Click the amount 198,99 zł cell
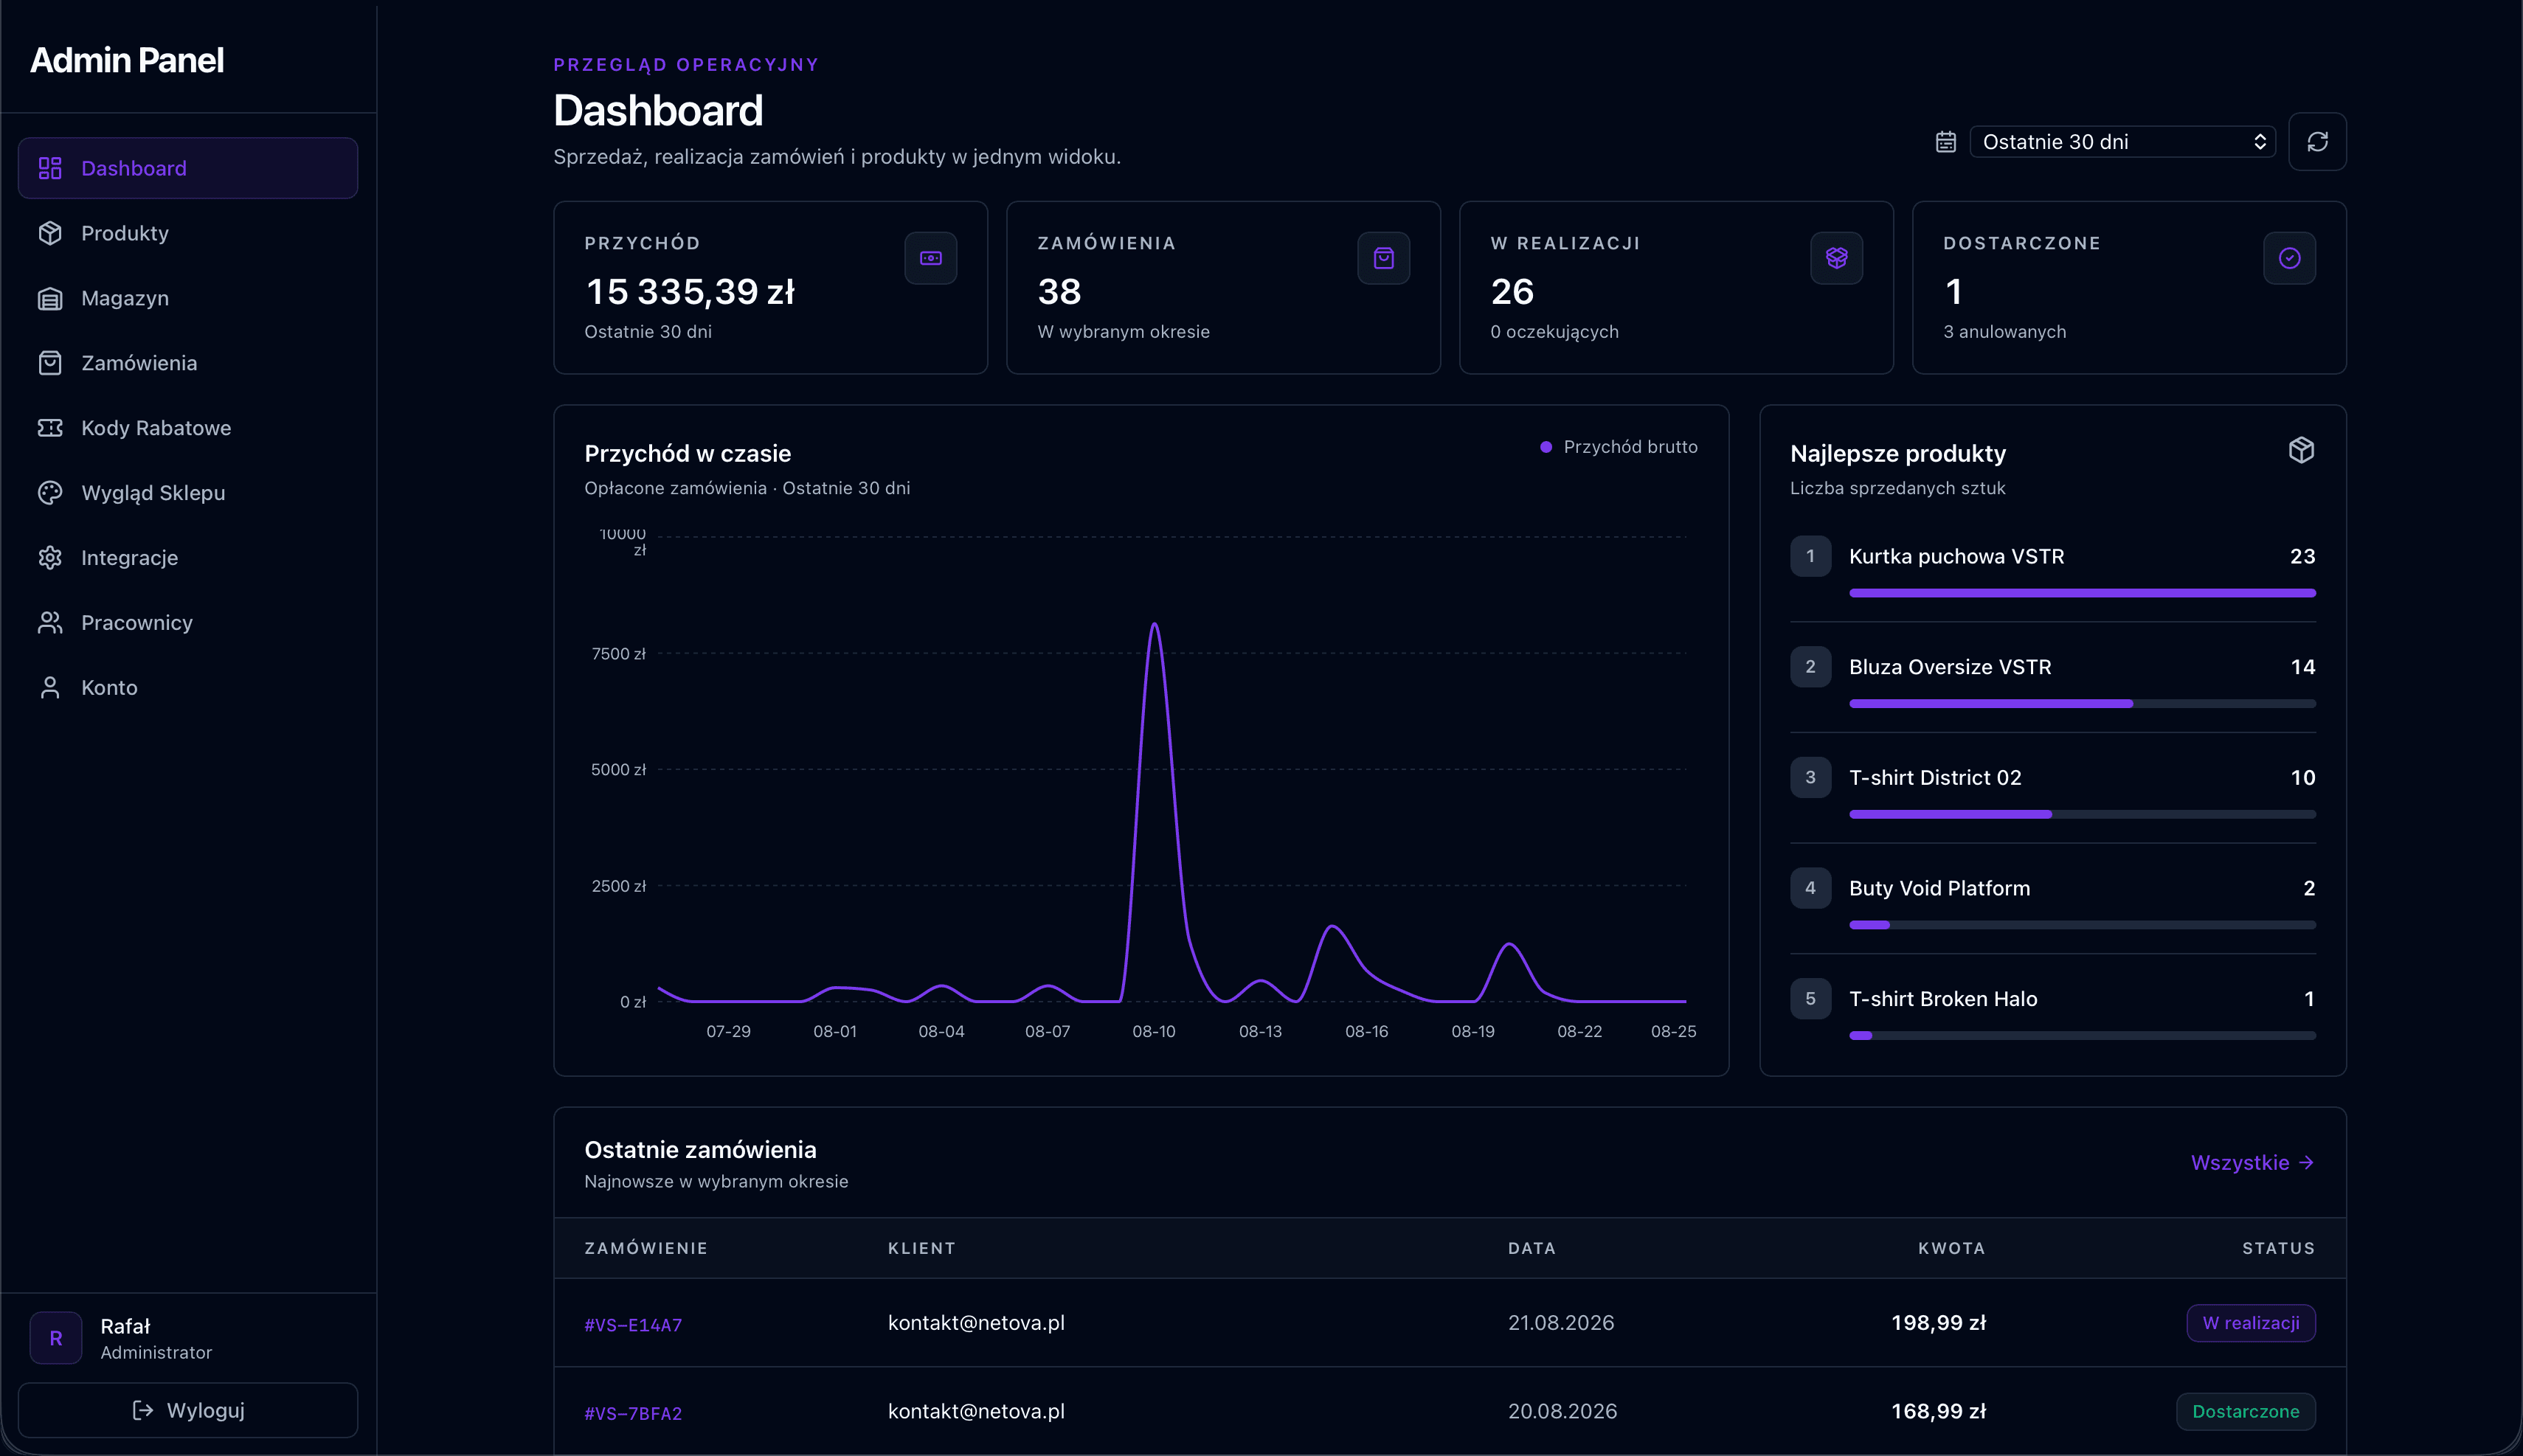Viewport: 2523px width, 1456px height. tap(1938, 1323)
